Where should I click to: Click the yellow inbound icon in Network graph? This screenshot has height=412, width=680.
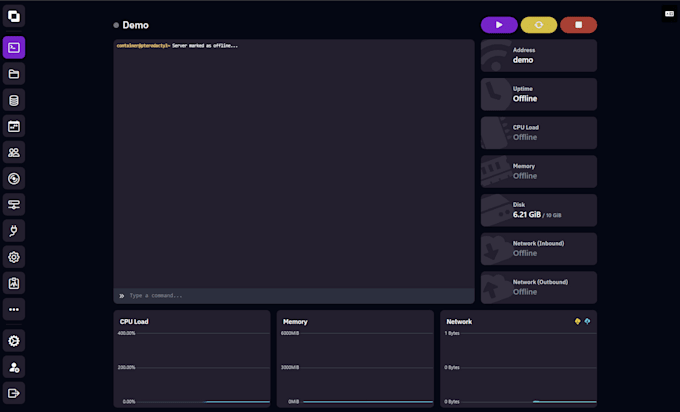click(577, 321)
